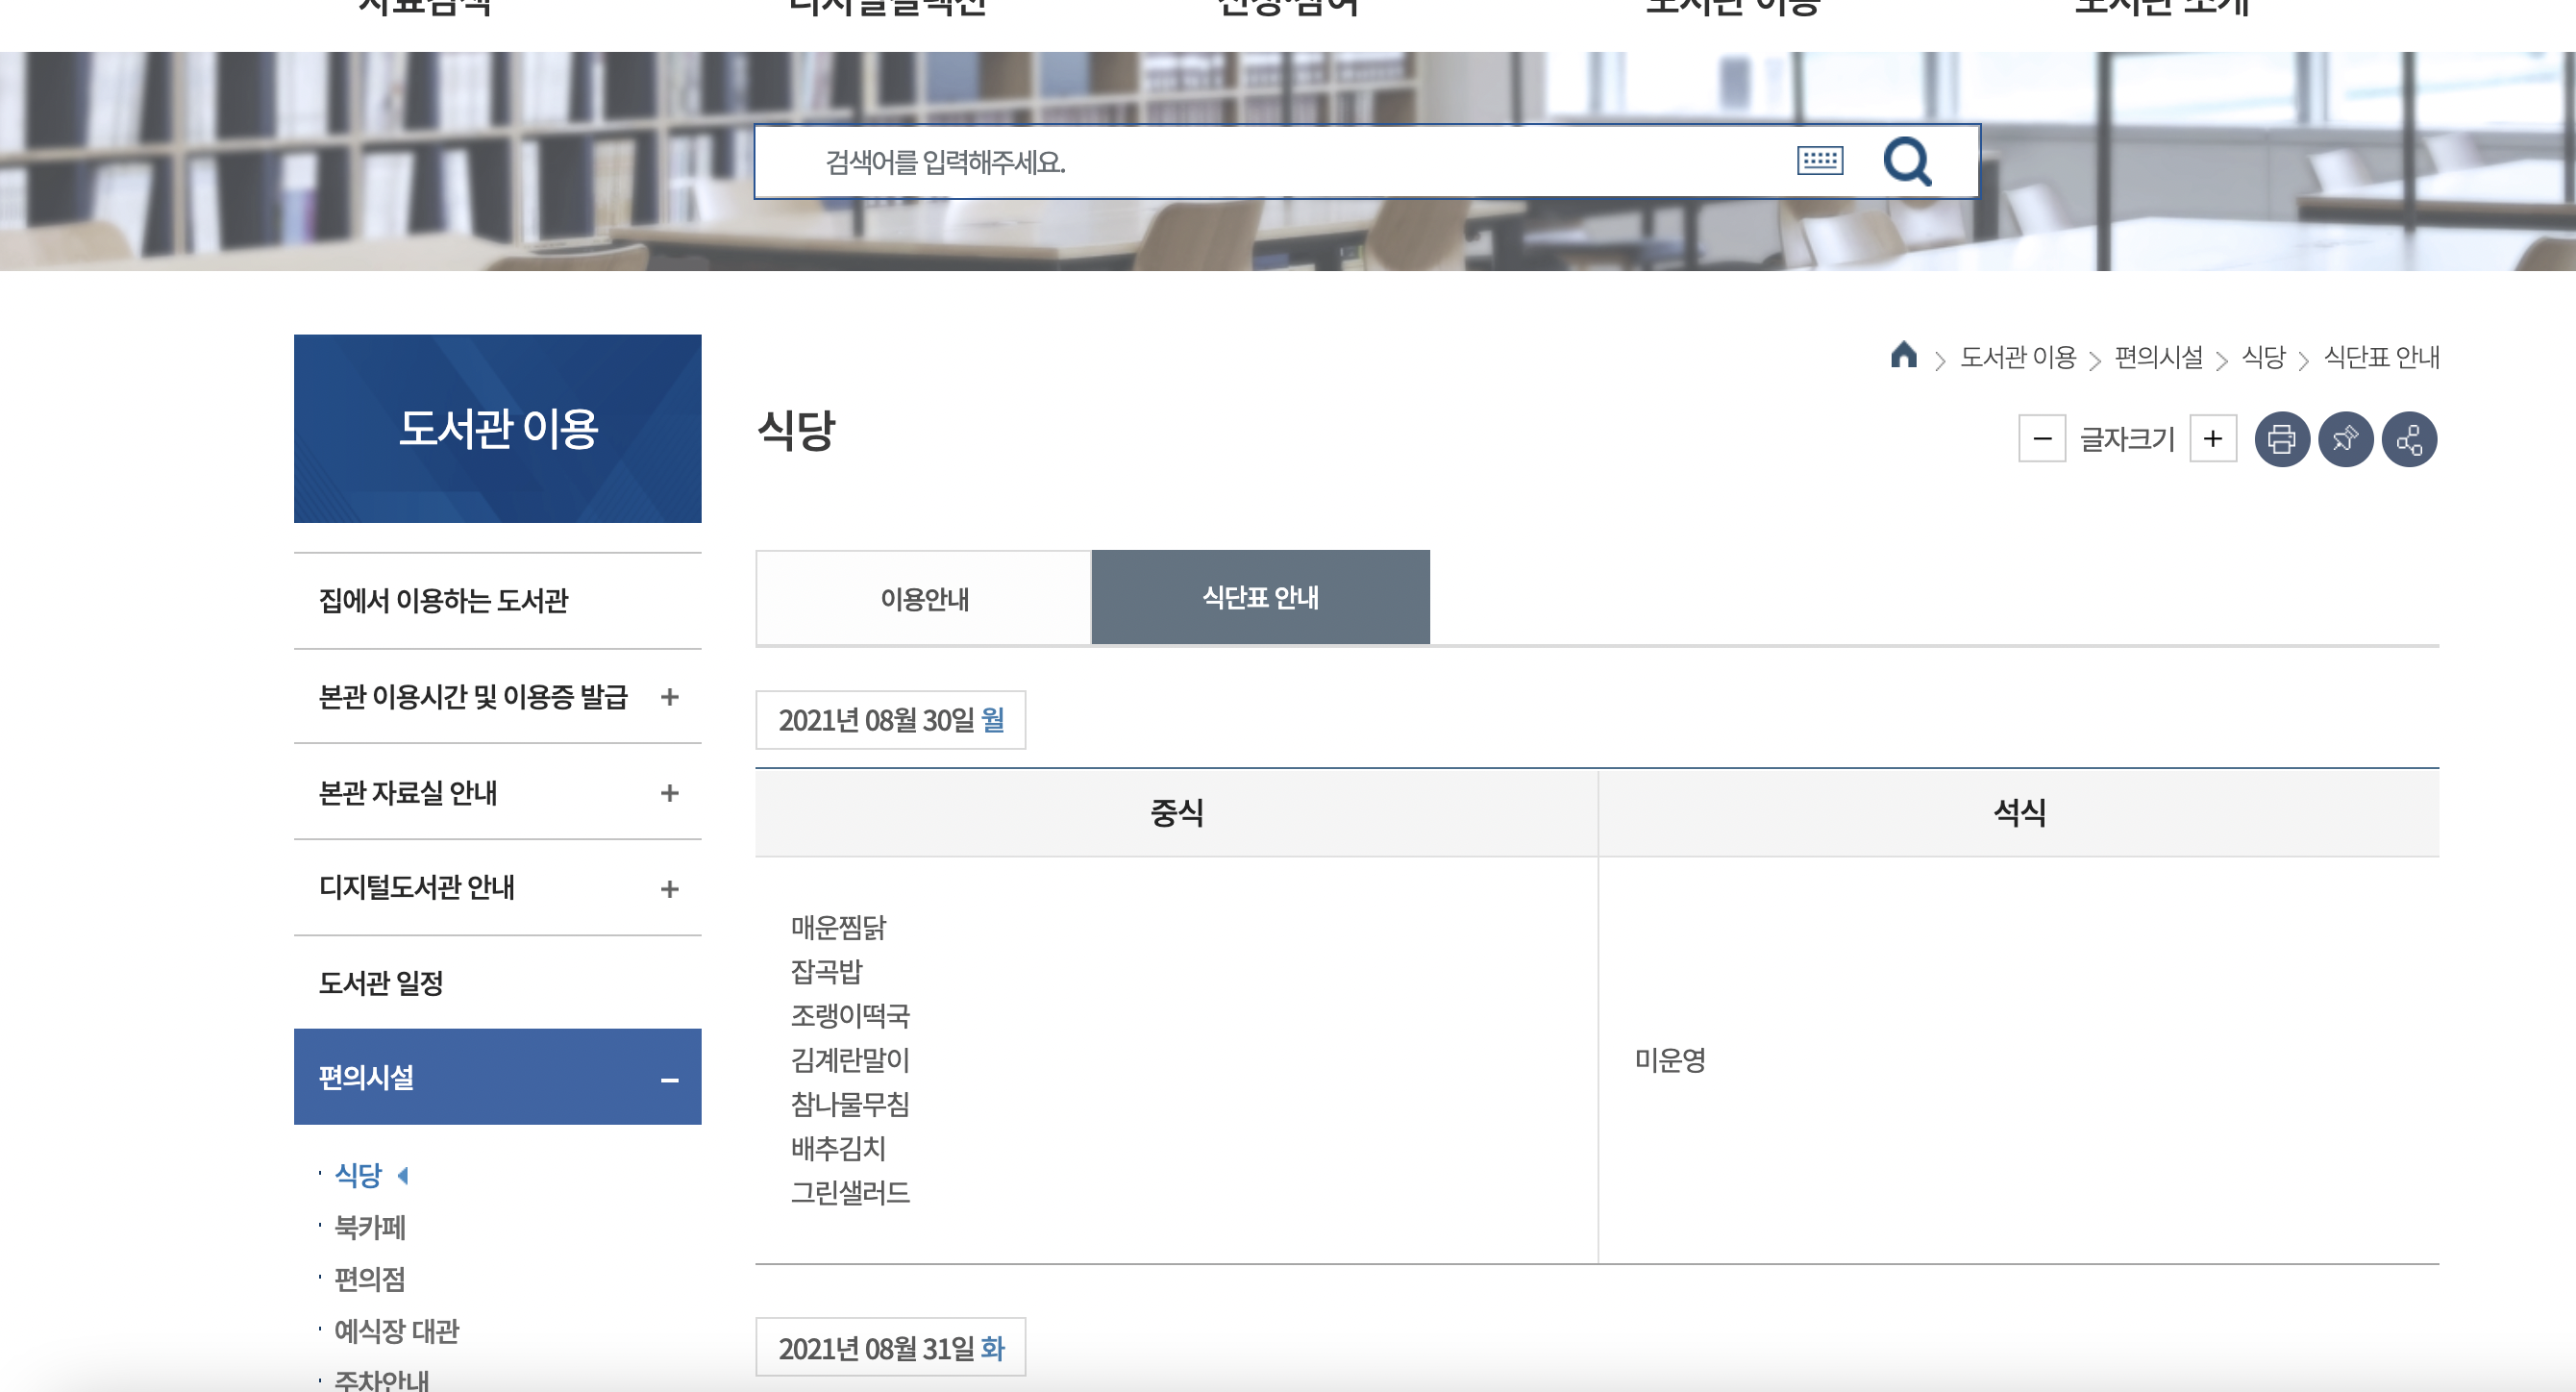Select the 식단표 안내 tab
Image resolution: width=2576 pixels, height=1392 pixels.
1260,598
